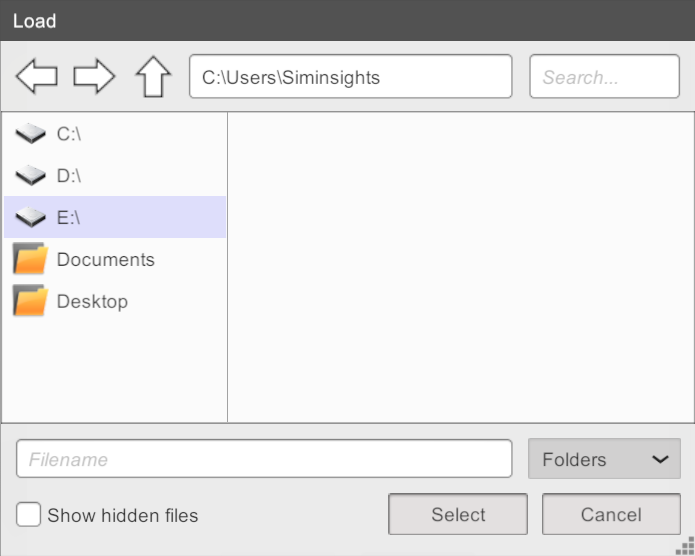The image size is (695, 556).
Task: Select the Documents shortcut label
Action: (105, 259)
